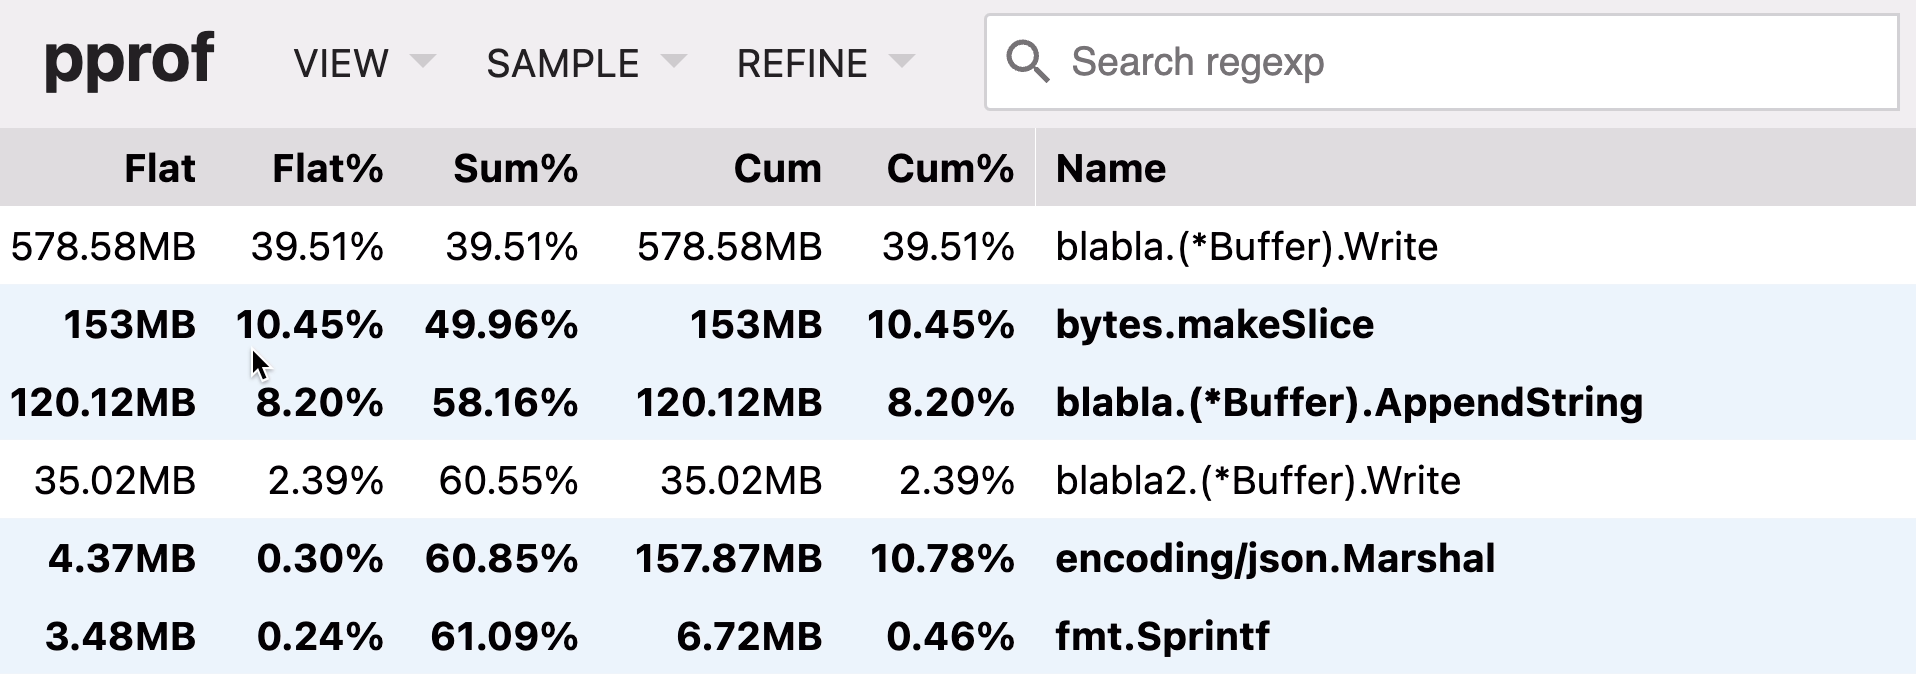Click the pprof logo
The image size is (1916, 696).
coord(129,61)
